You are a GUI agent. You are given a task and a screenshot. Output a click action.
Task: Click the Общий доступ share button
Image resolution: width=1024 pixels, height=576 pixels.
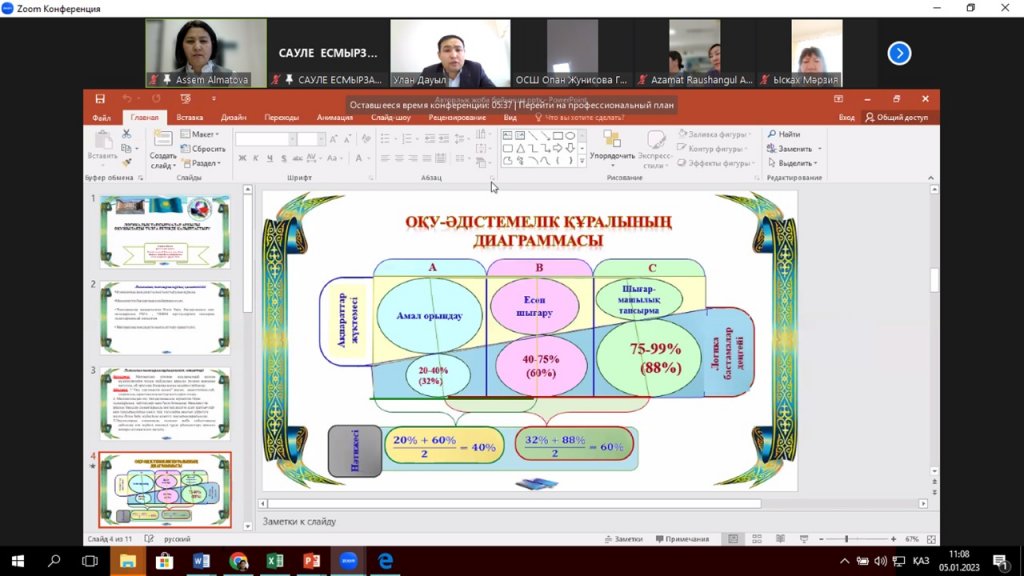[x=897, y=118]
